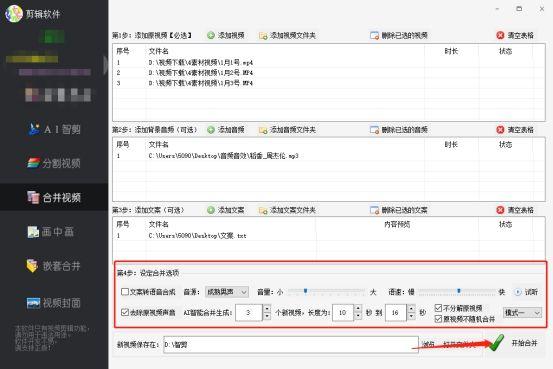Increase the minimum length 10 seconds stepper
The image size is (553, 369).
358,309
